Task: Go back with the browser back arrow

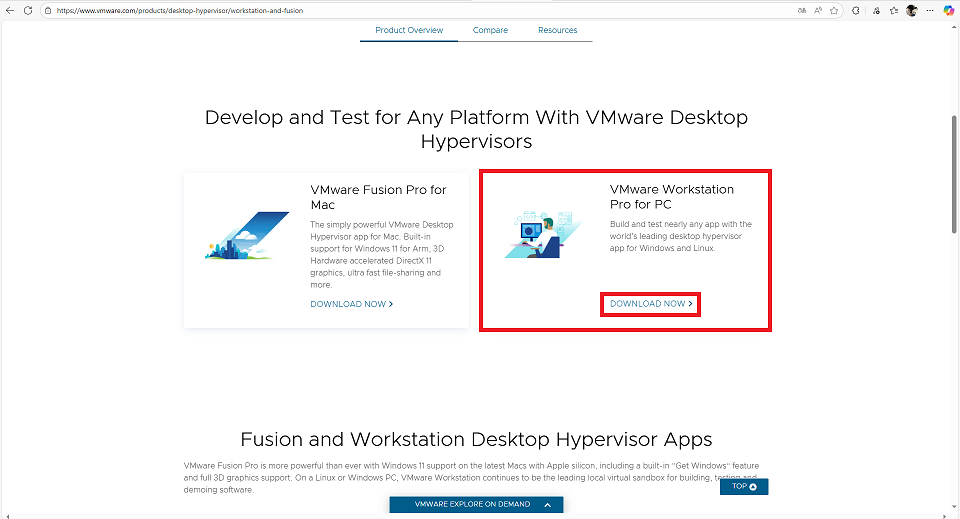Action: [10, 10]
